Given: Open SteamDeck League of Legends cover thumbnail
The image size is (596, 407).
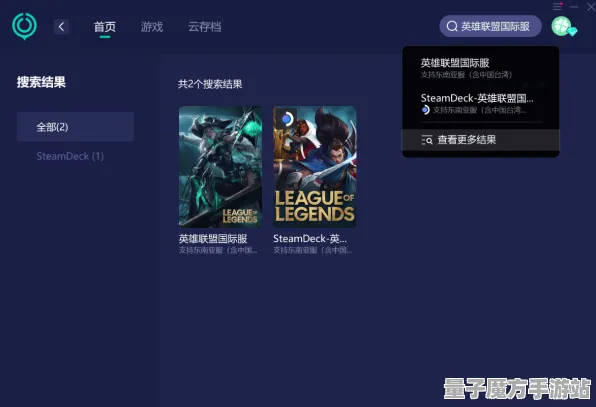Looking at the screenshot, I should pos(315,167).
